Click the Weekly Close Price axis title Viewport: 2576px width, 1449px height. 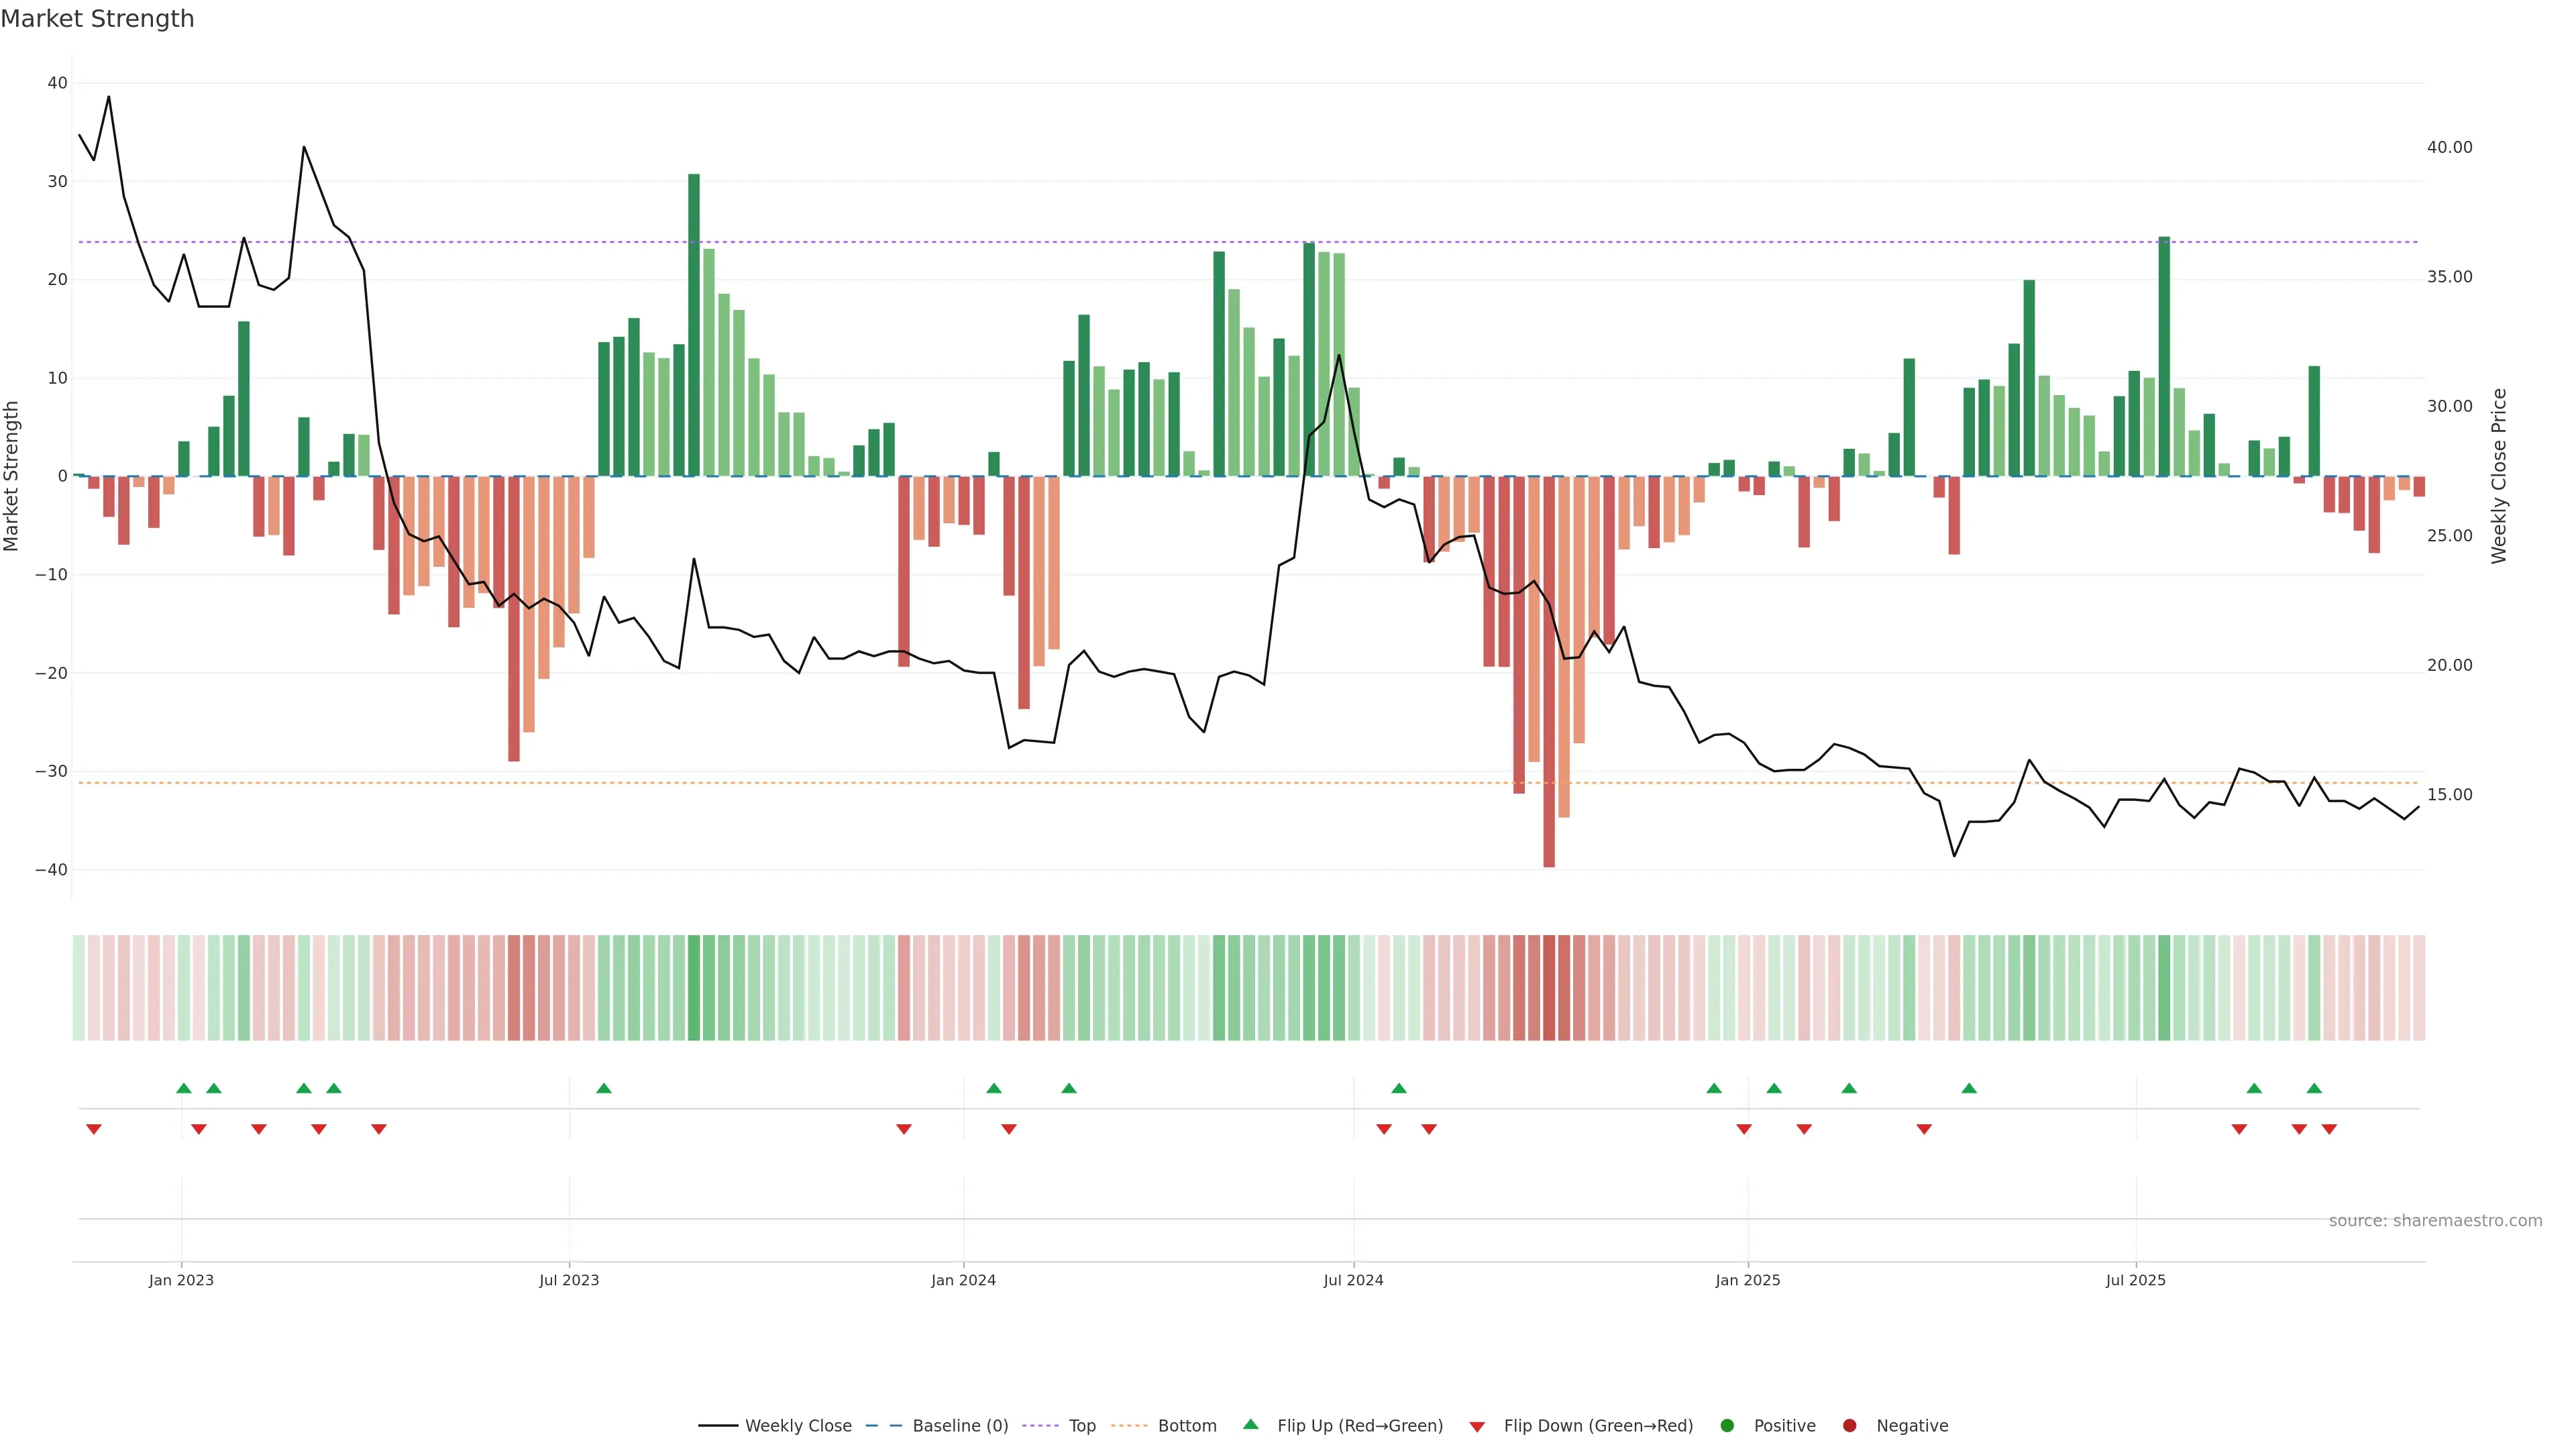click(2499, 476)
